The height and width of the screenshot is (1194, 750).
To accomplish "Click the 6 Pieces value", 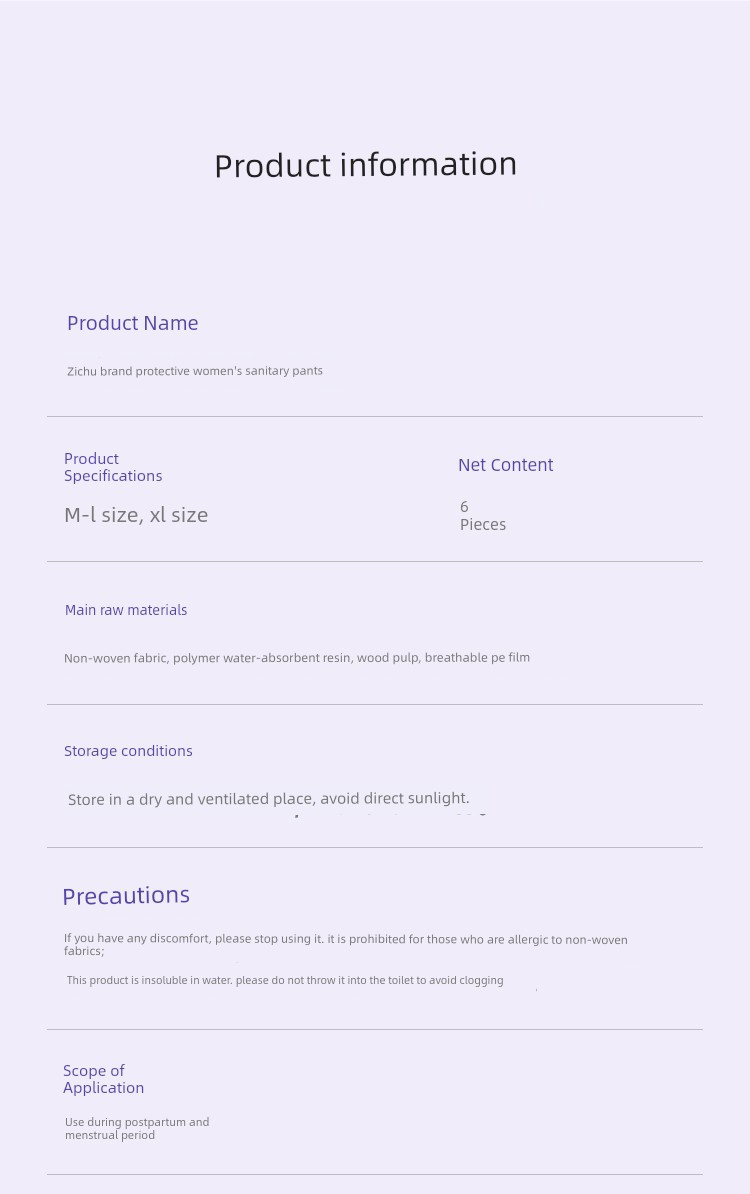I will click(483, 516).
